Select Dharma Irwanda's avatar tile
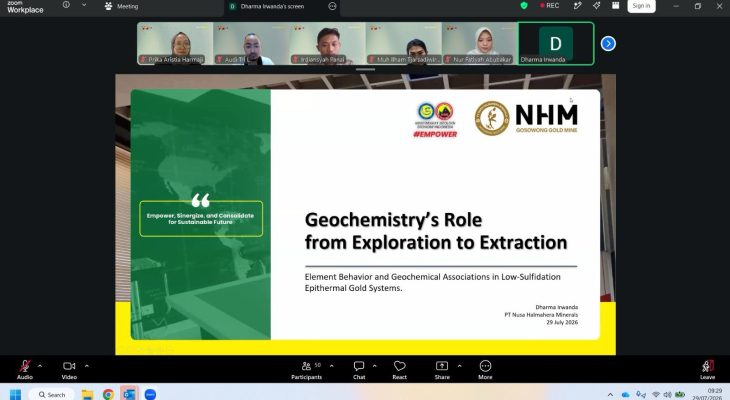The height and width of the screenshot is (400, 730). [556, 43]
